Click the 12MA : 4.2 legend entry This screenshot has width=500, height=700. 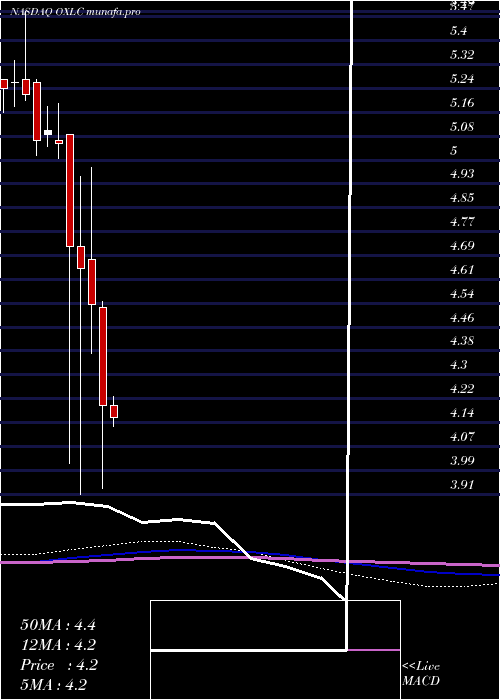point(58,645)
